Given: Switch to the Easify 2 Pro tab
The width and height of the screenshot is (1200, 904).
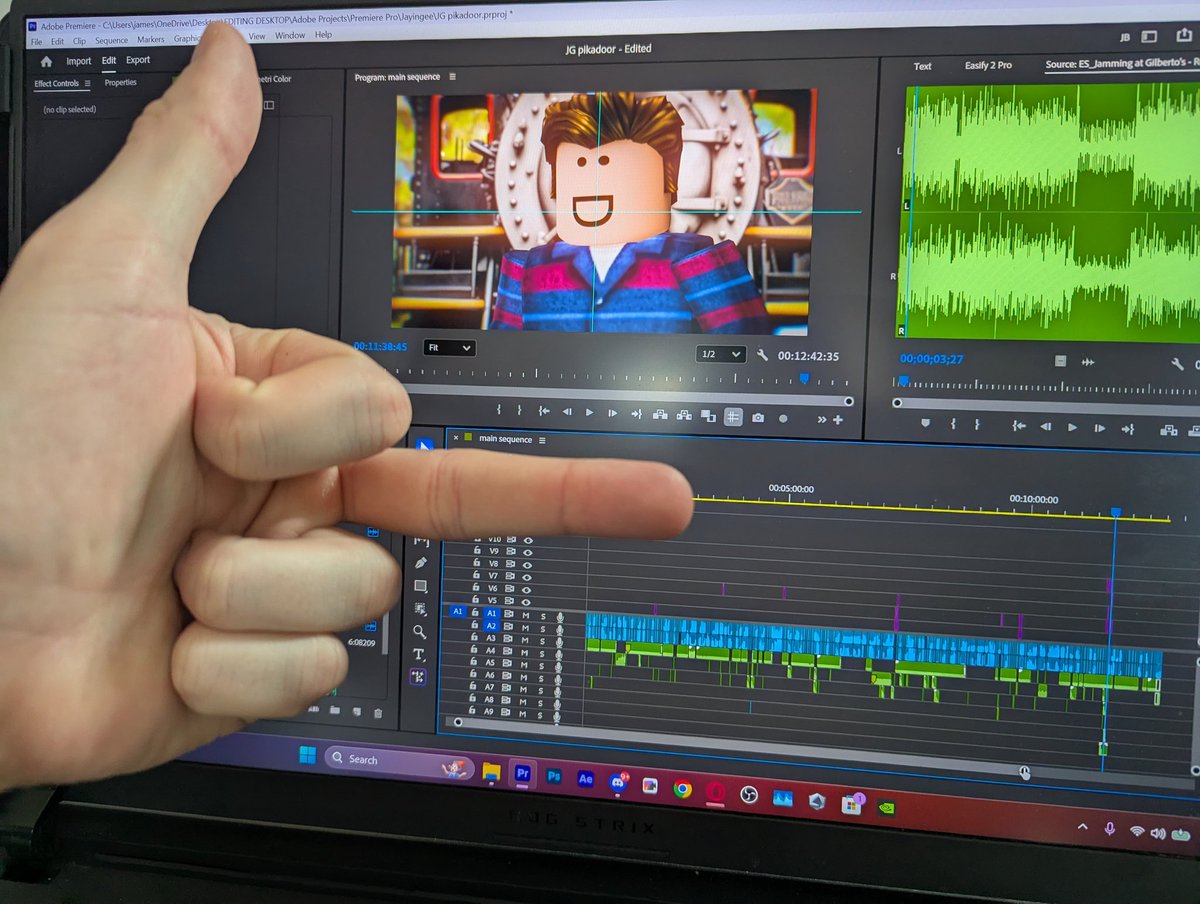Looking at the screenshot, I should 988,65.
